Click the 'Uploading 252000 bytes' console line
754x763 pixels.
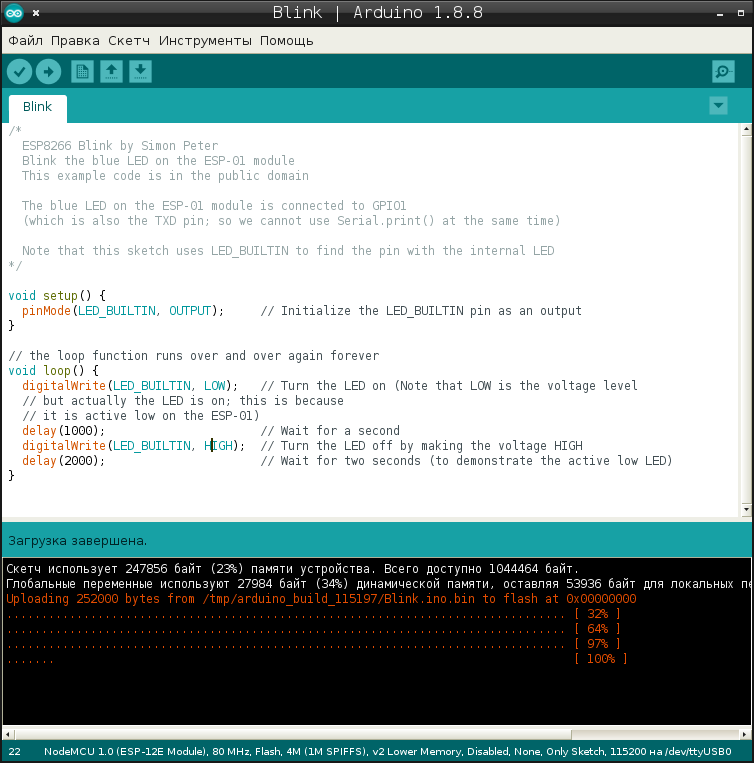pos(321,599)
